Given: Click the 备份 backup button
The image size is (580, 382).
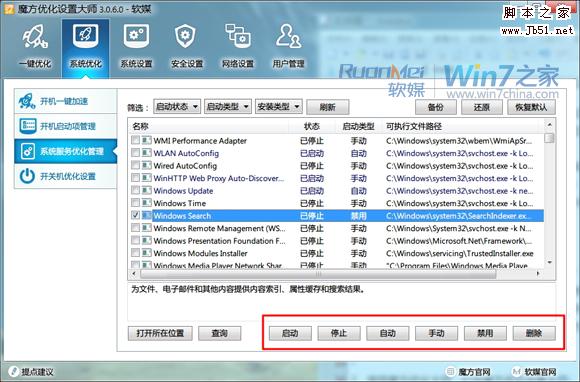Looking at the screenshot, I should click(x=436, y=107).
